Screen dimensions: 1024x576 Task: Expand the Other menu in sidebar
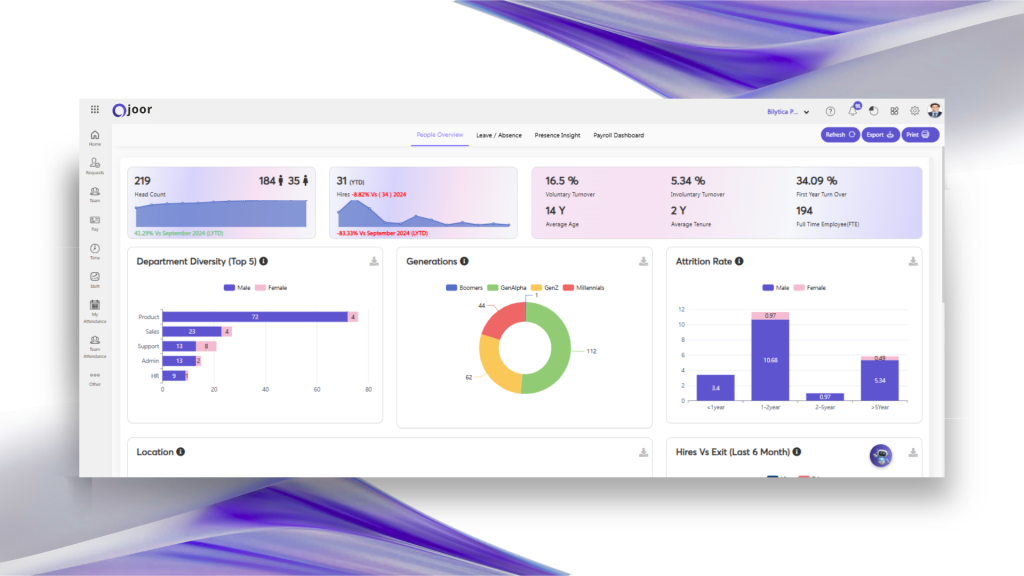tap(94, 377)
